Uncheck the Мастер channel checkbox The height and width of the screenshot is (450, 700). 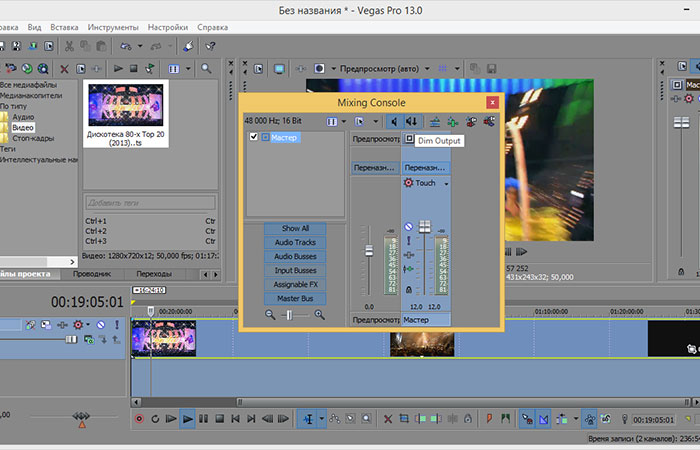click(254, 137)
